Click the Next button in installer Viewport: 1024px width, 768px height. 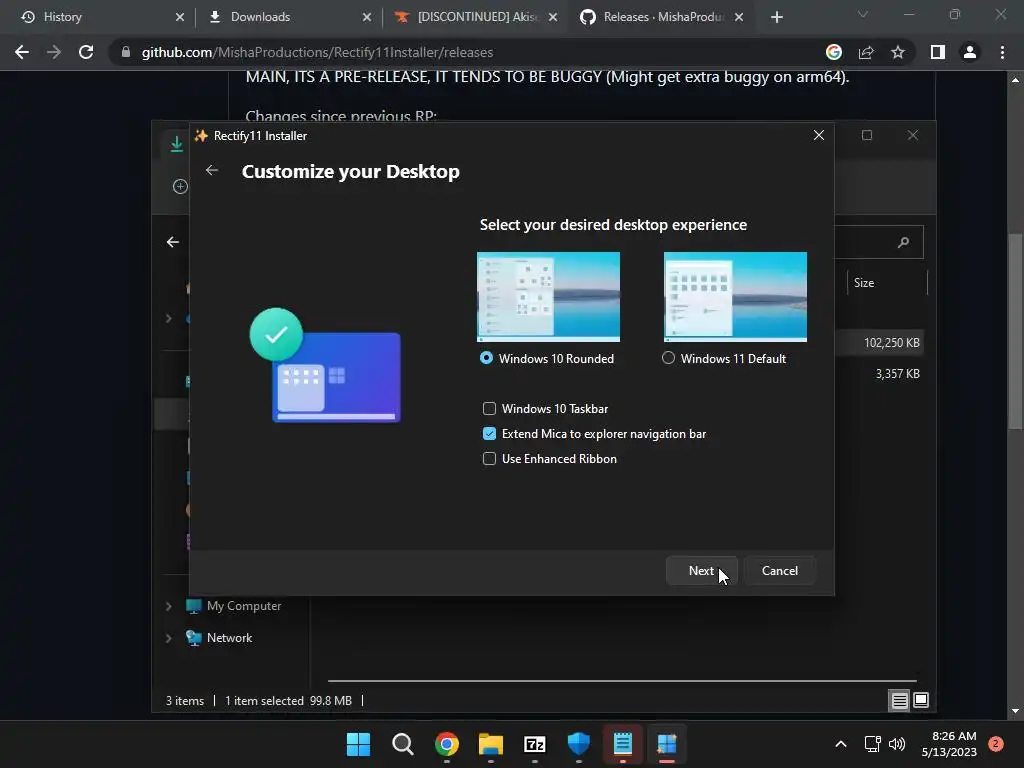(x=701, y=571)
